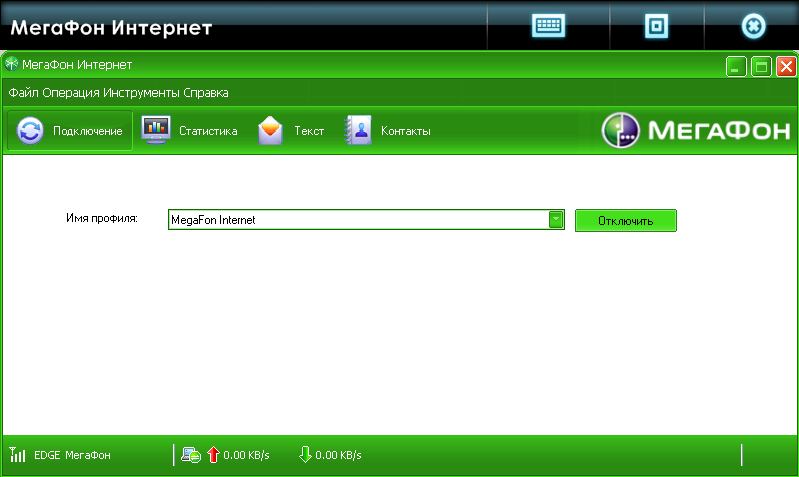This screenshot has width=799, height=477.
Task: Click the connected computers status icon
Action: pyautogui.click(x=191, y=455)
